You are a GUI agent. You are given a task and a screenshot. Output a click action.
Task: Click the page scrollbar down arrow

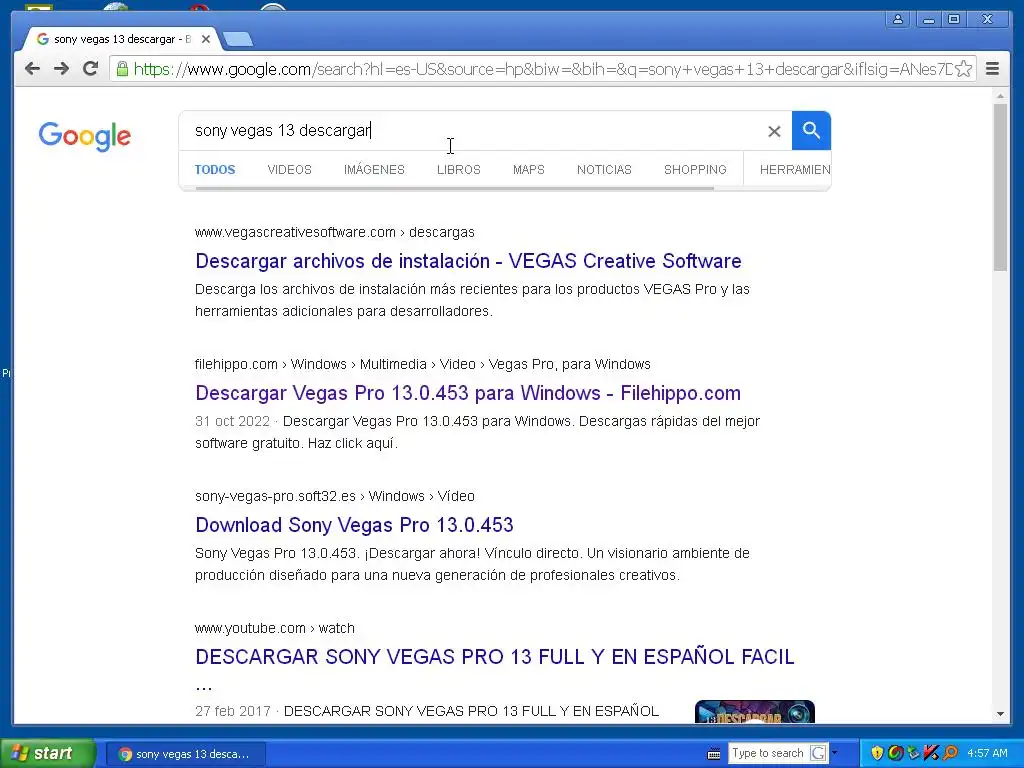(1000, 714)
